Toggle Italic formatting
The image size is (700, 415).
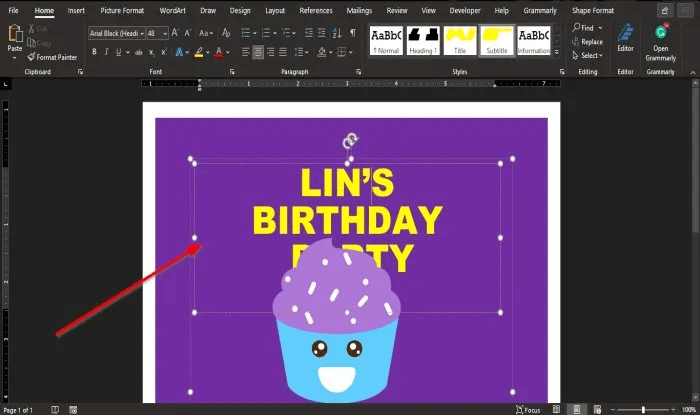tap(106, 52)
